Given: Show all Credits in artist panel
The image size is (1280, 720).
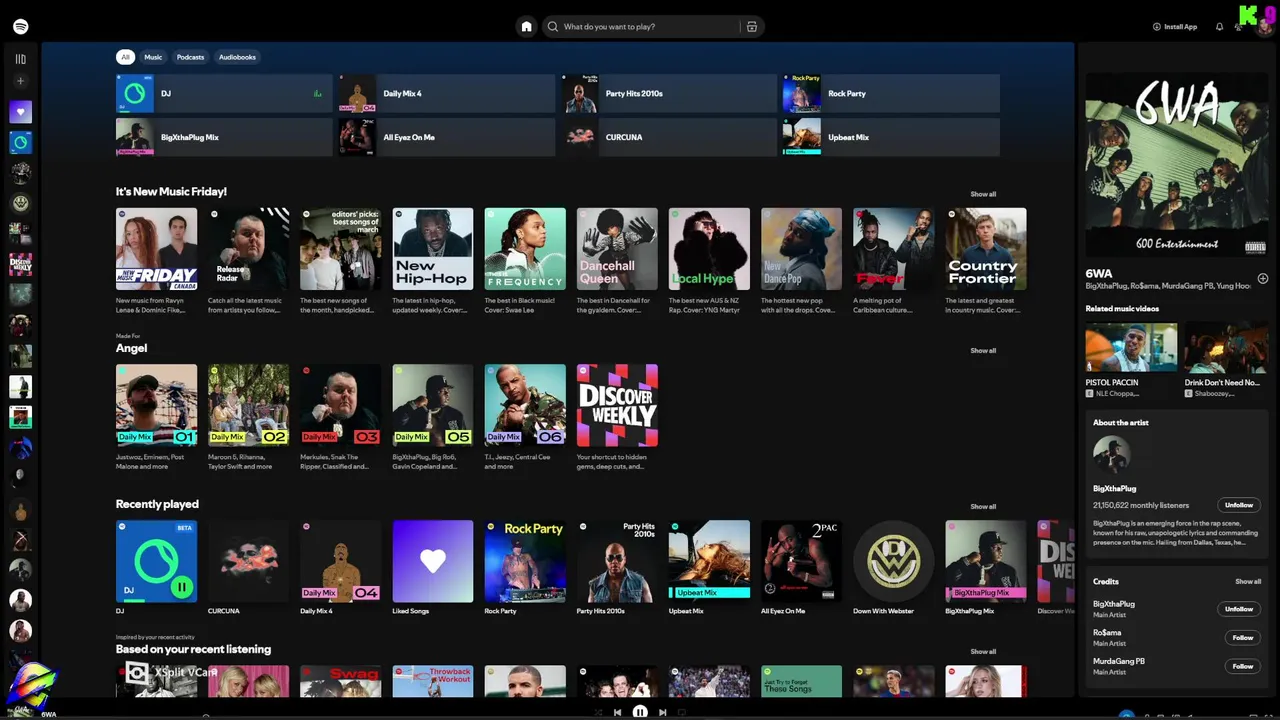Looking at the screenshot, I should pos(1247,581).
